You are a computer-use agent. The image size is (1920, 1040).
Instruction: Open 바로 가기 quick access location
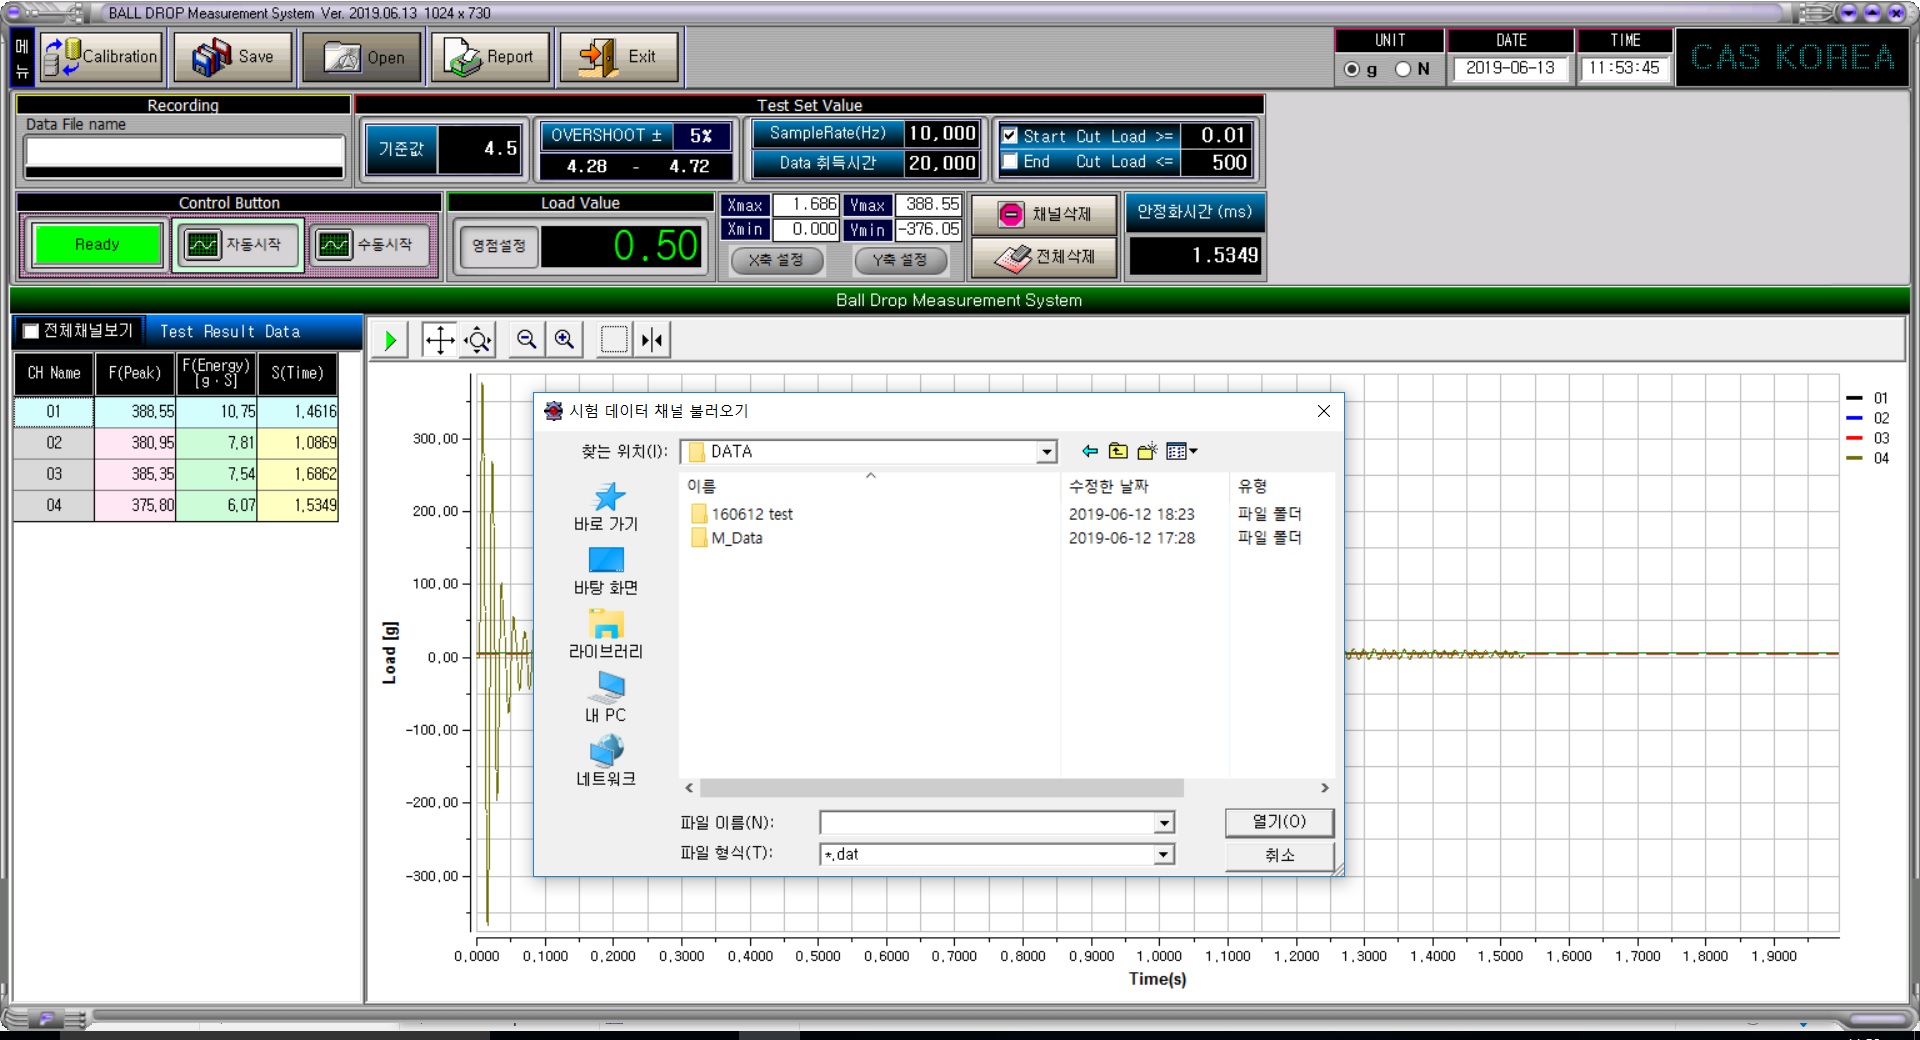click(606, 508)
